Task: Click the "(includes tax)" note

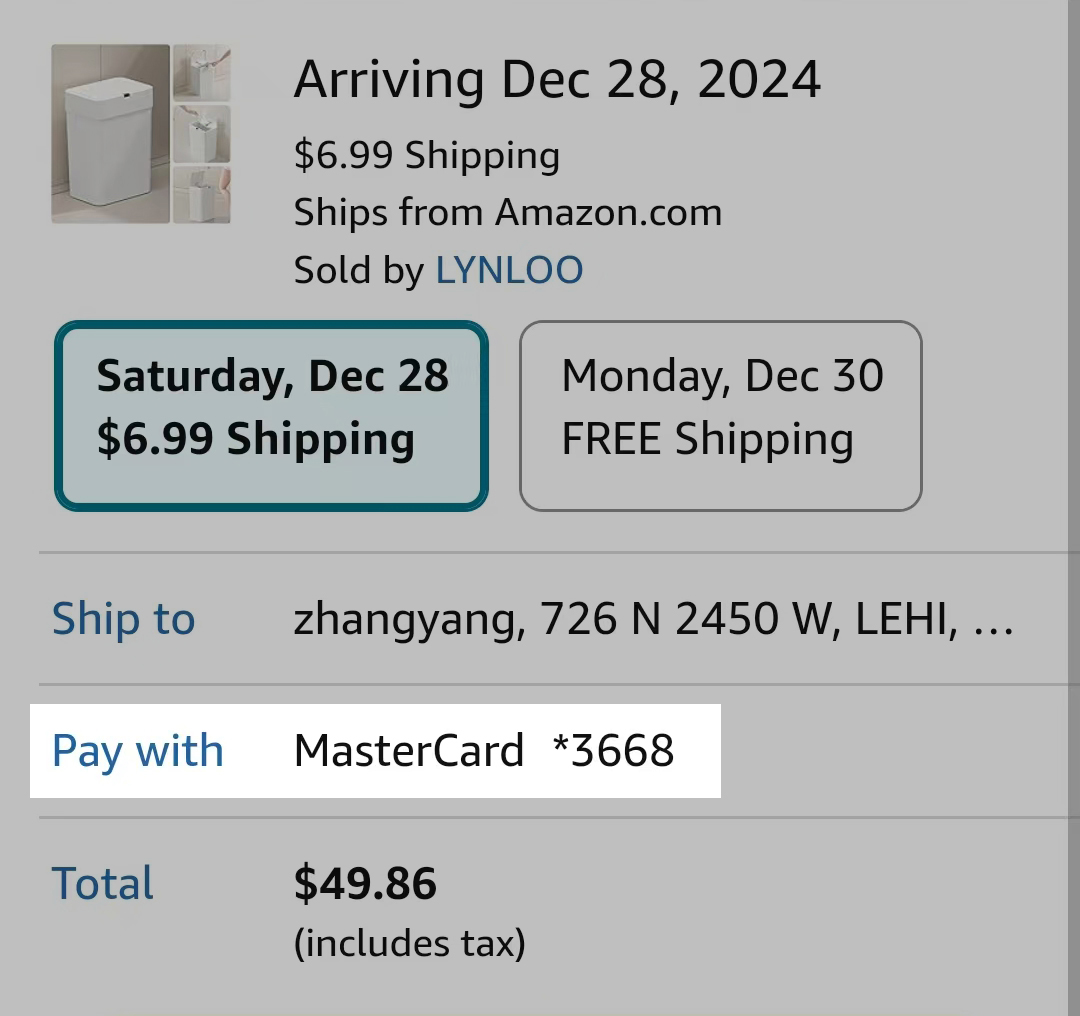Action: [409, 943]
